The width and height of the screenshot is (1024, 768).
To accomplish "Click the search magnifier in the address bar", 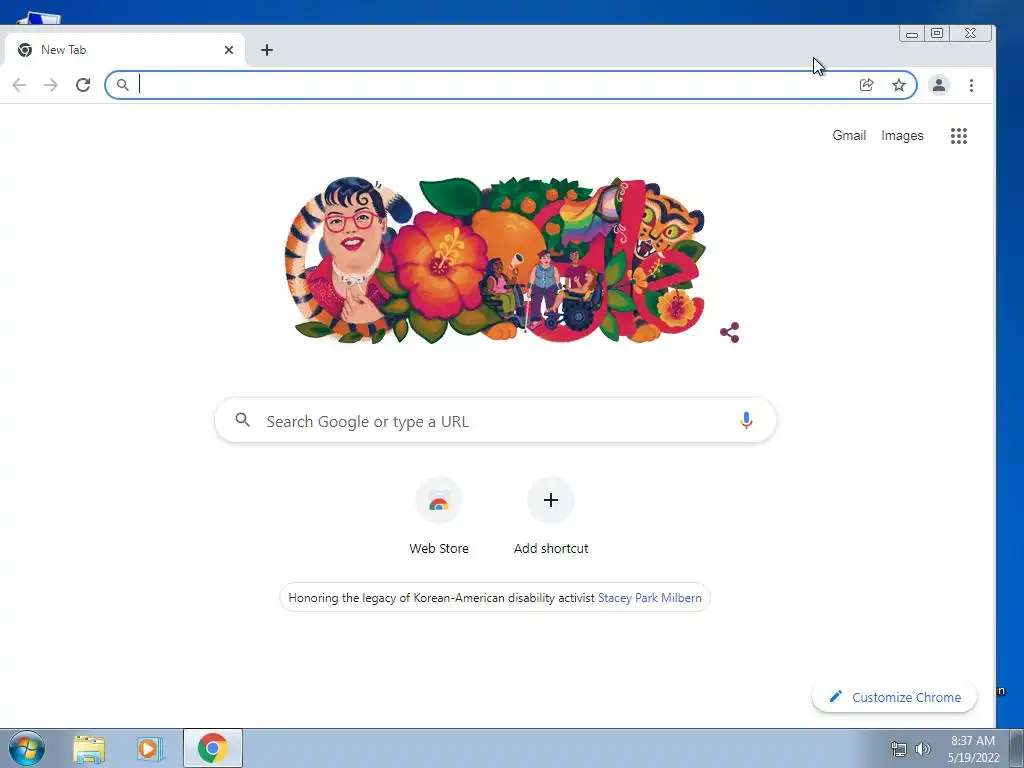I will point(122,85).
